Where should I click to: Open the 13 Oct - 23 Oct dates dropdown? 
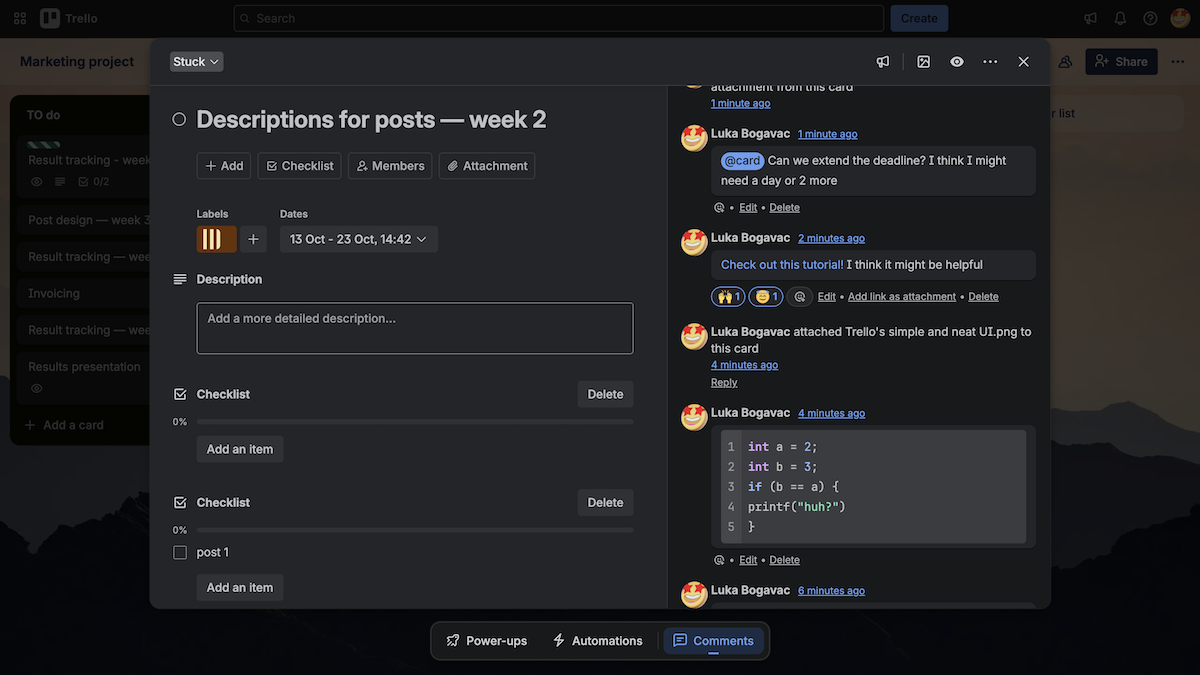pyautogui.click(x=357, y=238)
